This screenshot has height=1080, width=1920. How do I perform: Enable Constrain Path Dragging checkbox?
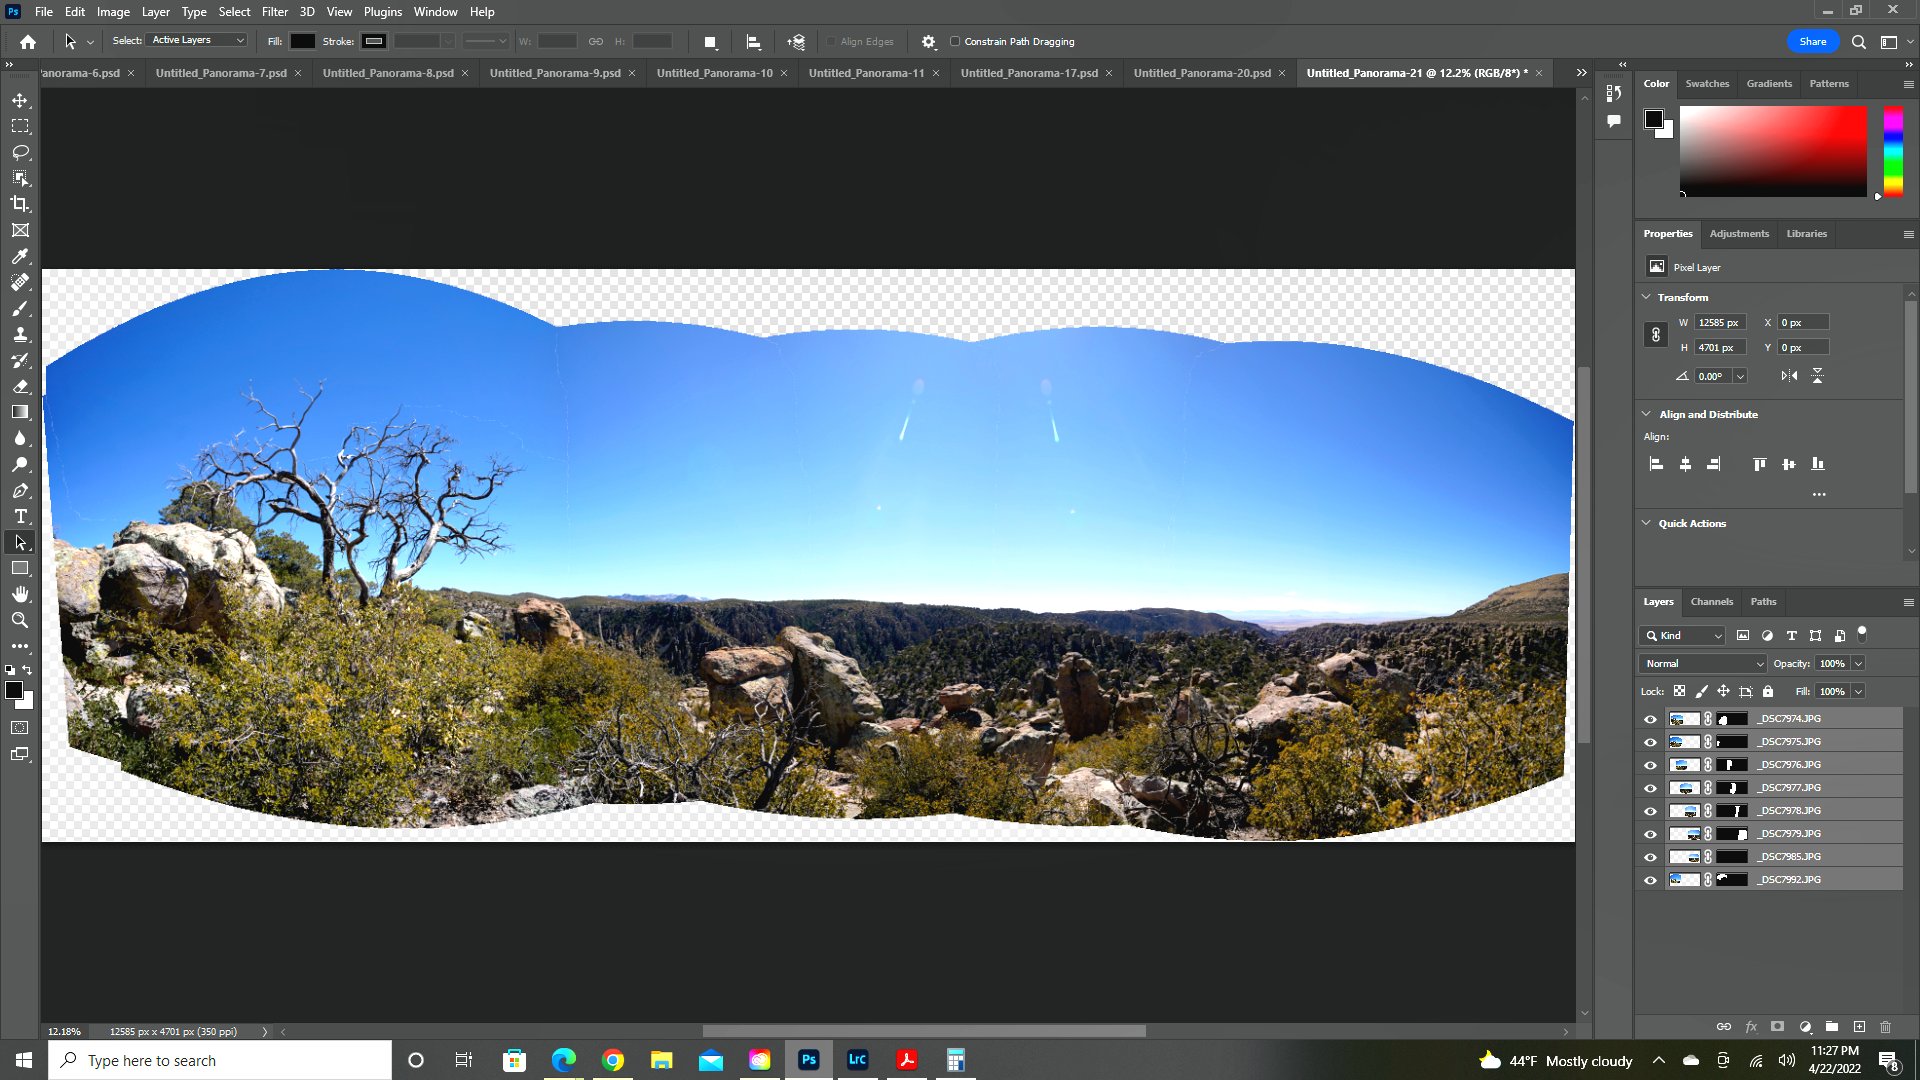pyautogui.click(x=955, y=42)
